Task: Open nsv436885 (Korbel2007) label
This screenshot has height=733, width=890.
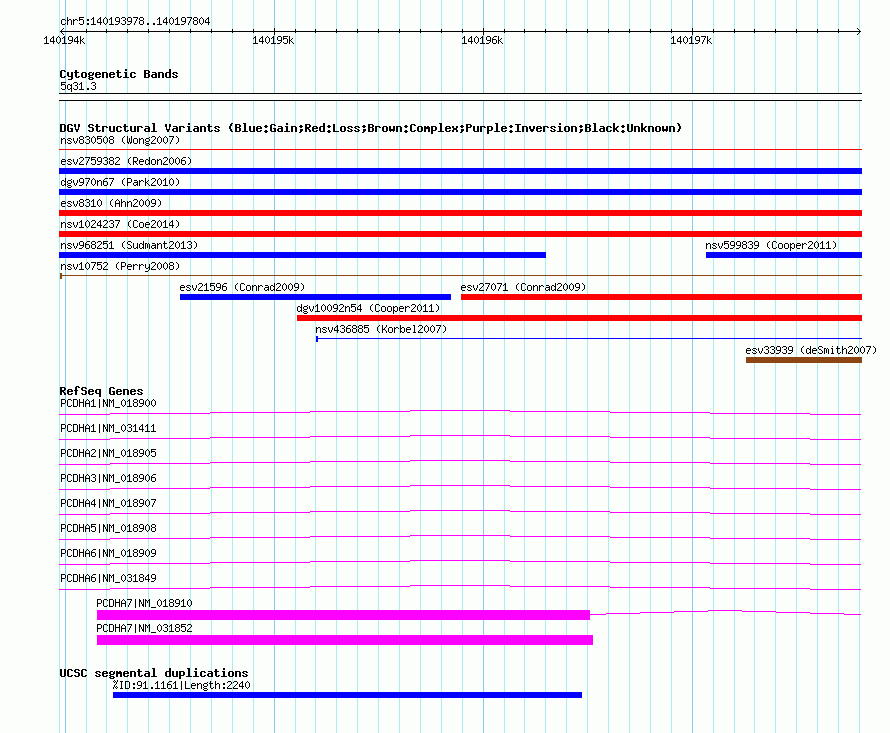Action: (381, 329)
